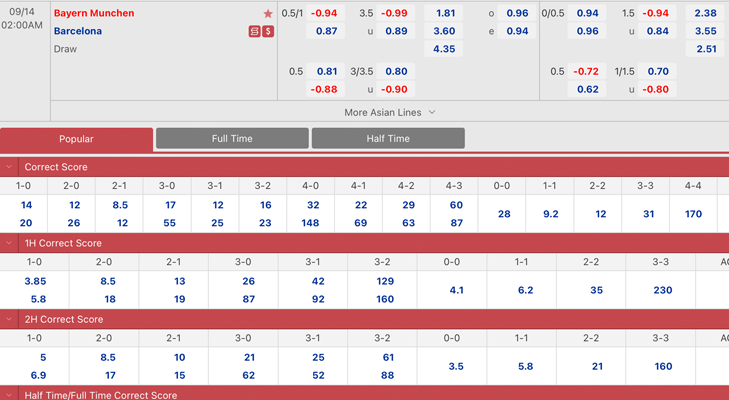Select first-half draw odds 2.51
Viewport: 729px width, 400px height.
point(705,48)
